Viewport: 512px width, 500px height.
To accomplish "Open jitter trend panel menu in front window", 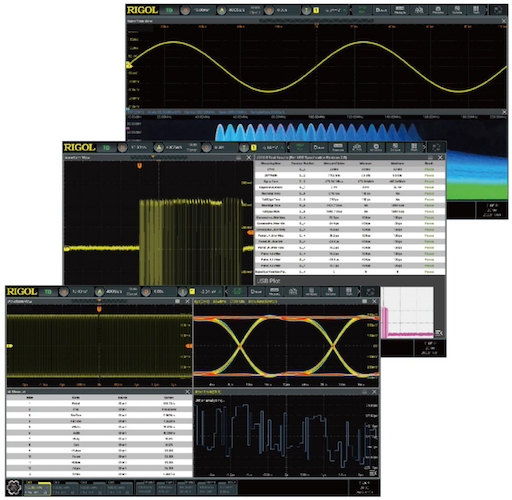I will pos(364,392).
